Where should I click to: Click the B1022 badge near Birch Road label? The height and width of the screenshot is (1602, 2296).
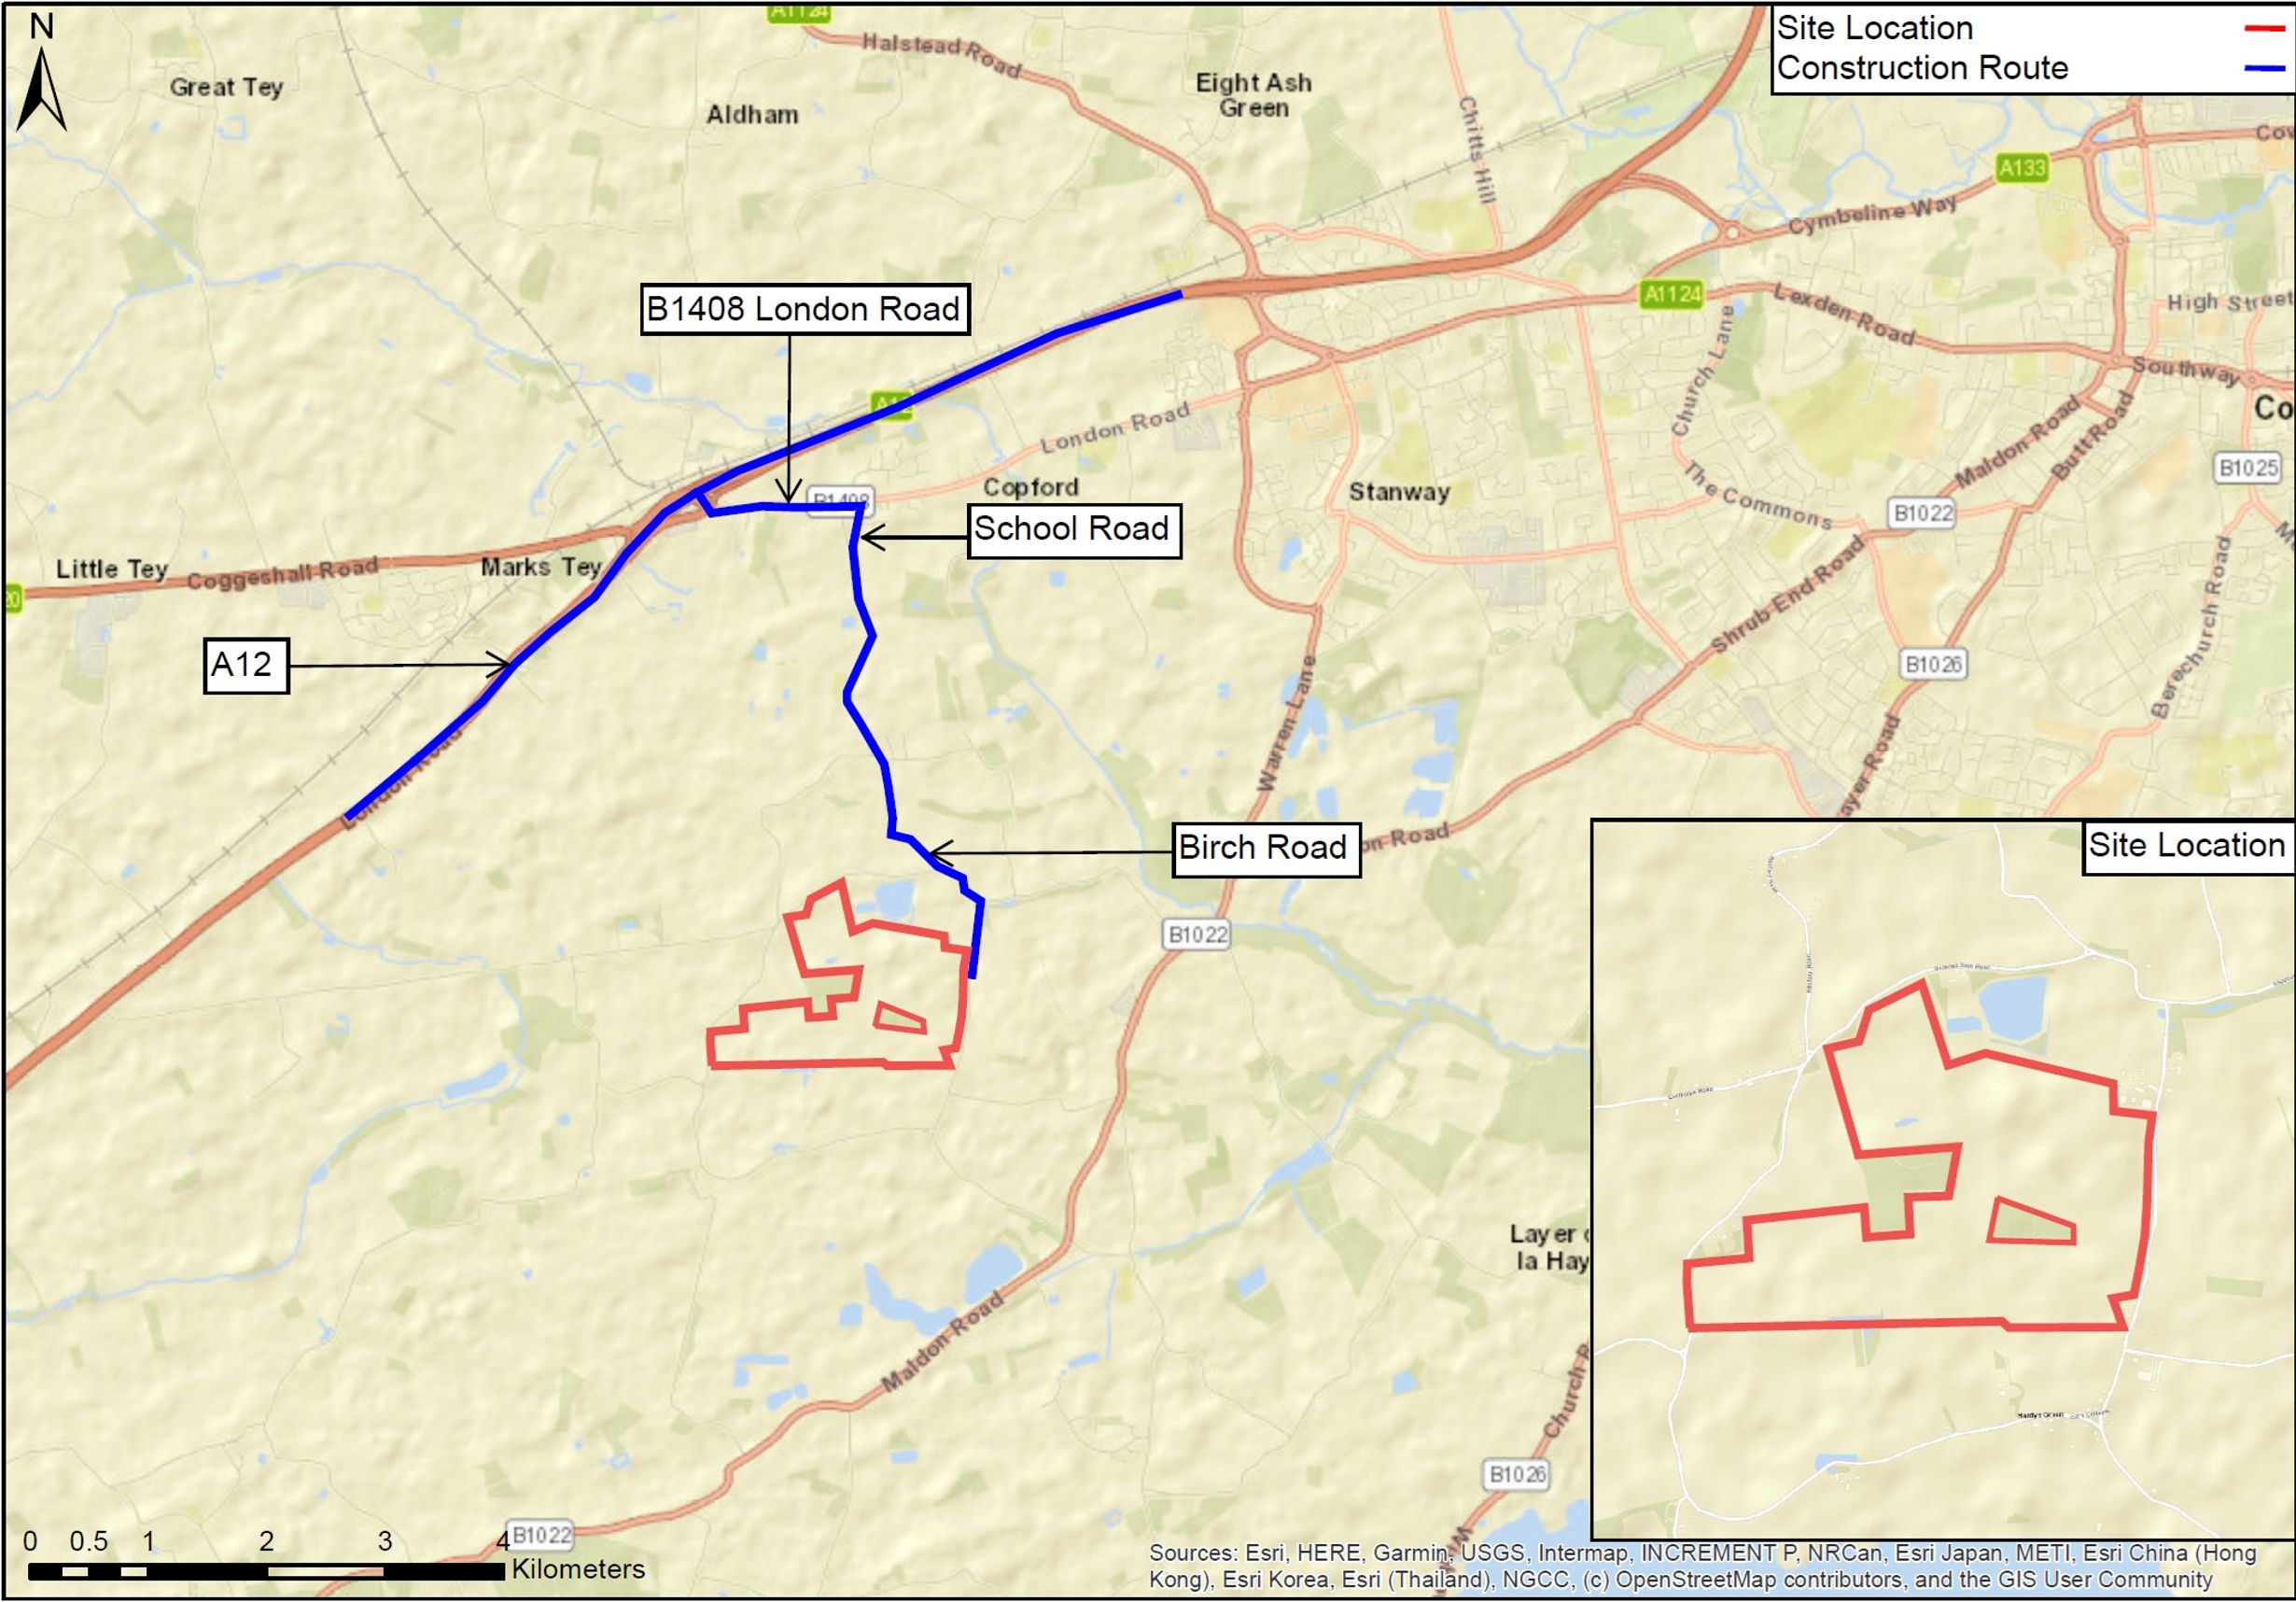click(x=1197, y=934)
